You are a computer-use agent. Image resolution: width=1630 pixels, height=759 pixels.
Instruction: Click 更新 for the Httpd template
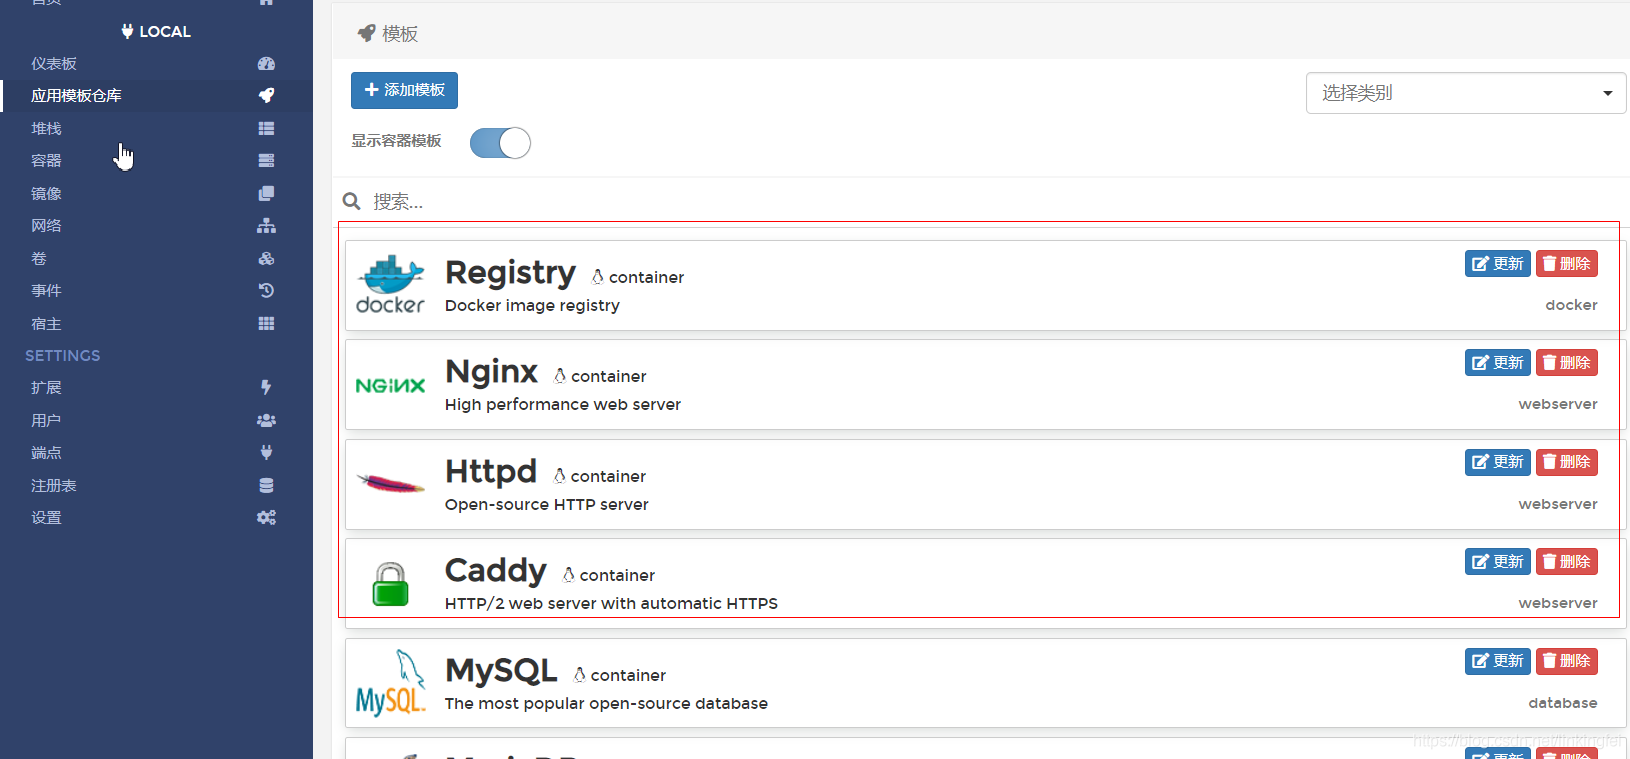[1497, 462]
